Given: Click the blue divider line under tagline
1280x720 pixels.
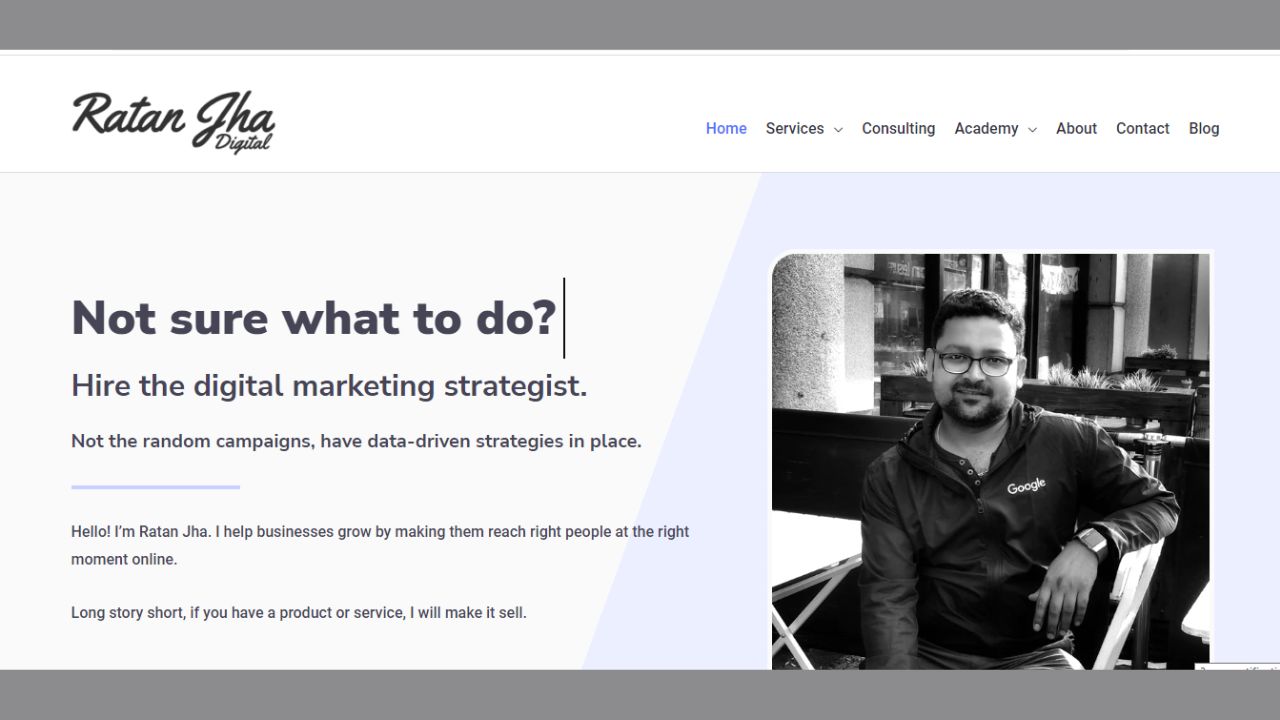Looking at the screenshot, I should click(x=155, y=487).
